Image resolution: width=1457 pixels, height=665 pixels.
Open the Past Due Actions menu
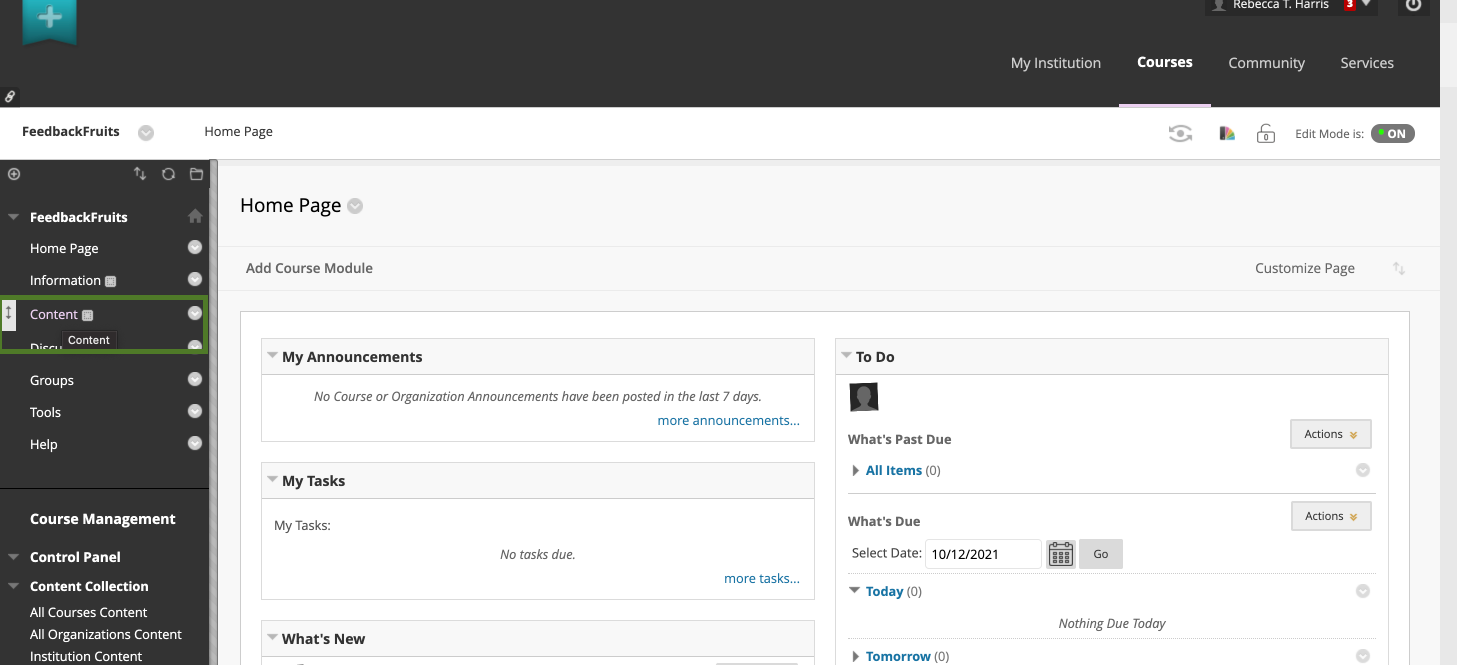1331,434
